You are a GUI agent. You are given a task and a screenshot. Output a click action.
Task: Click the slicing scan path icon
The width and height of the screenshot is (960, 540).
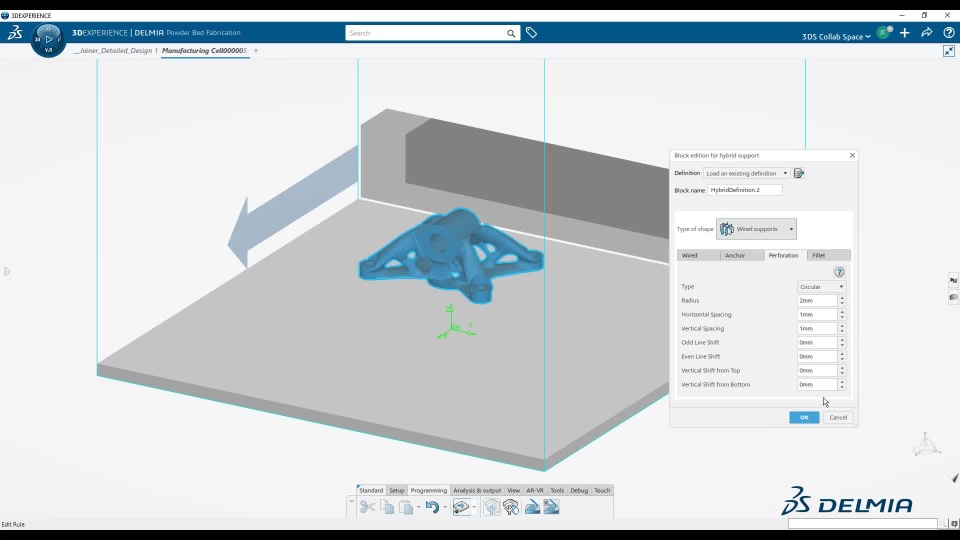point(532,507)
